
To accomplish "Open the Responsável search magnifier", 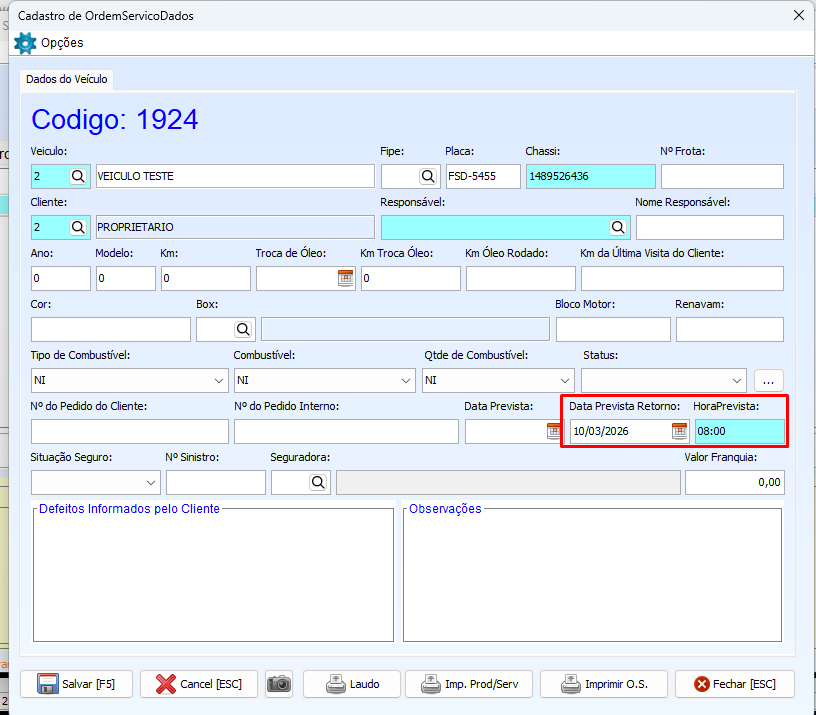I will pyautogui.click(x=617, y=227).
